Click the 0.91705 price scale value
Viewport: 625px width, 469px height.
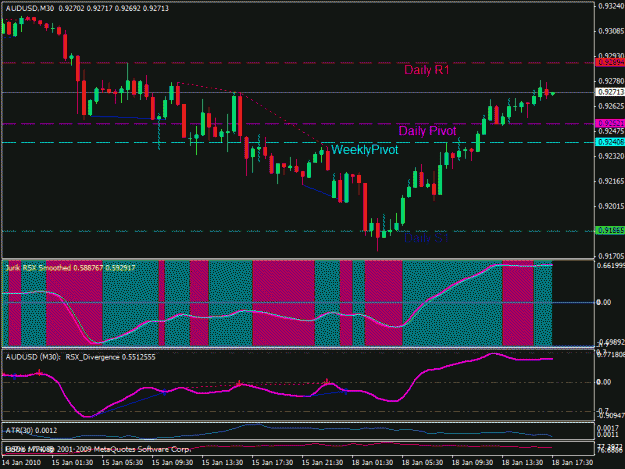pyautogui.click(x=611, y=256)
